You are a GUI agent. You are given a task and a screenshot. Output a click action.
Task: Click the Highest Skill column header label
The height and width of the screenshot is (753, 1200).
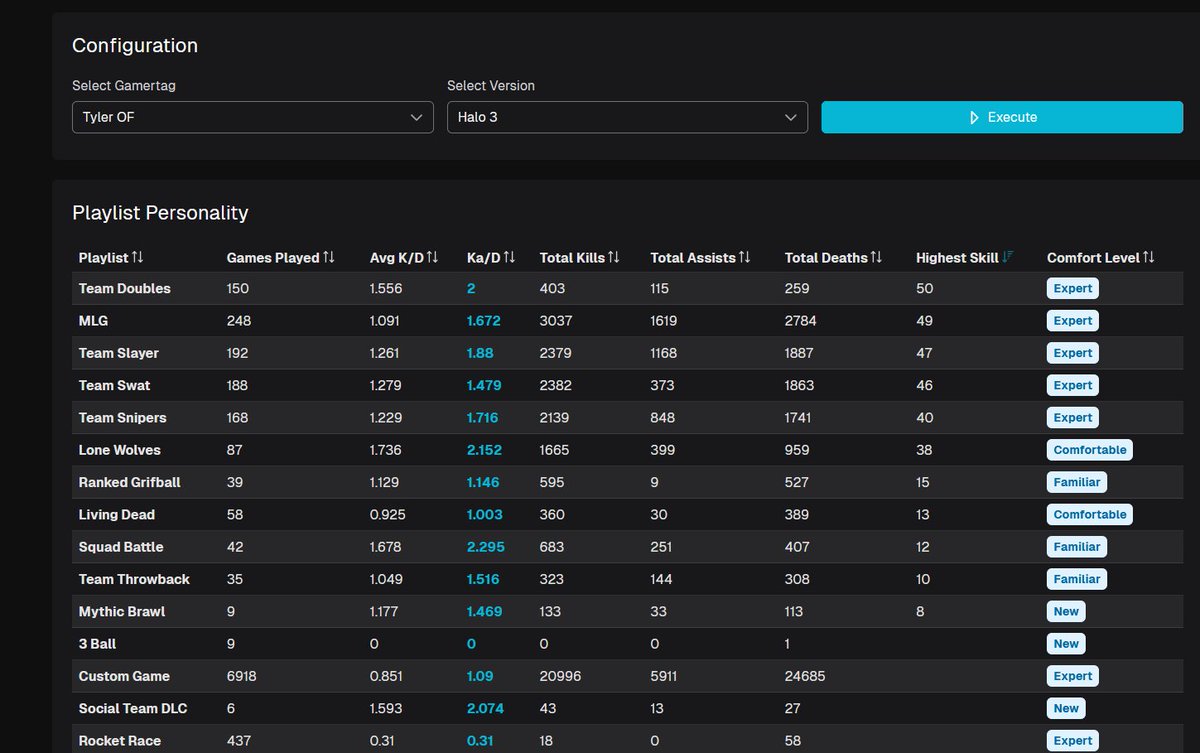click(957, 257)
